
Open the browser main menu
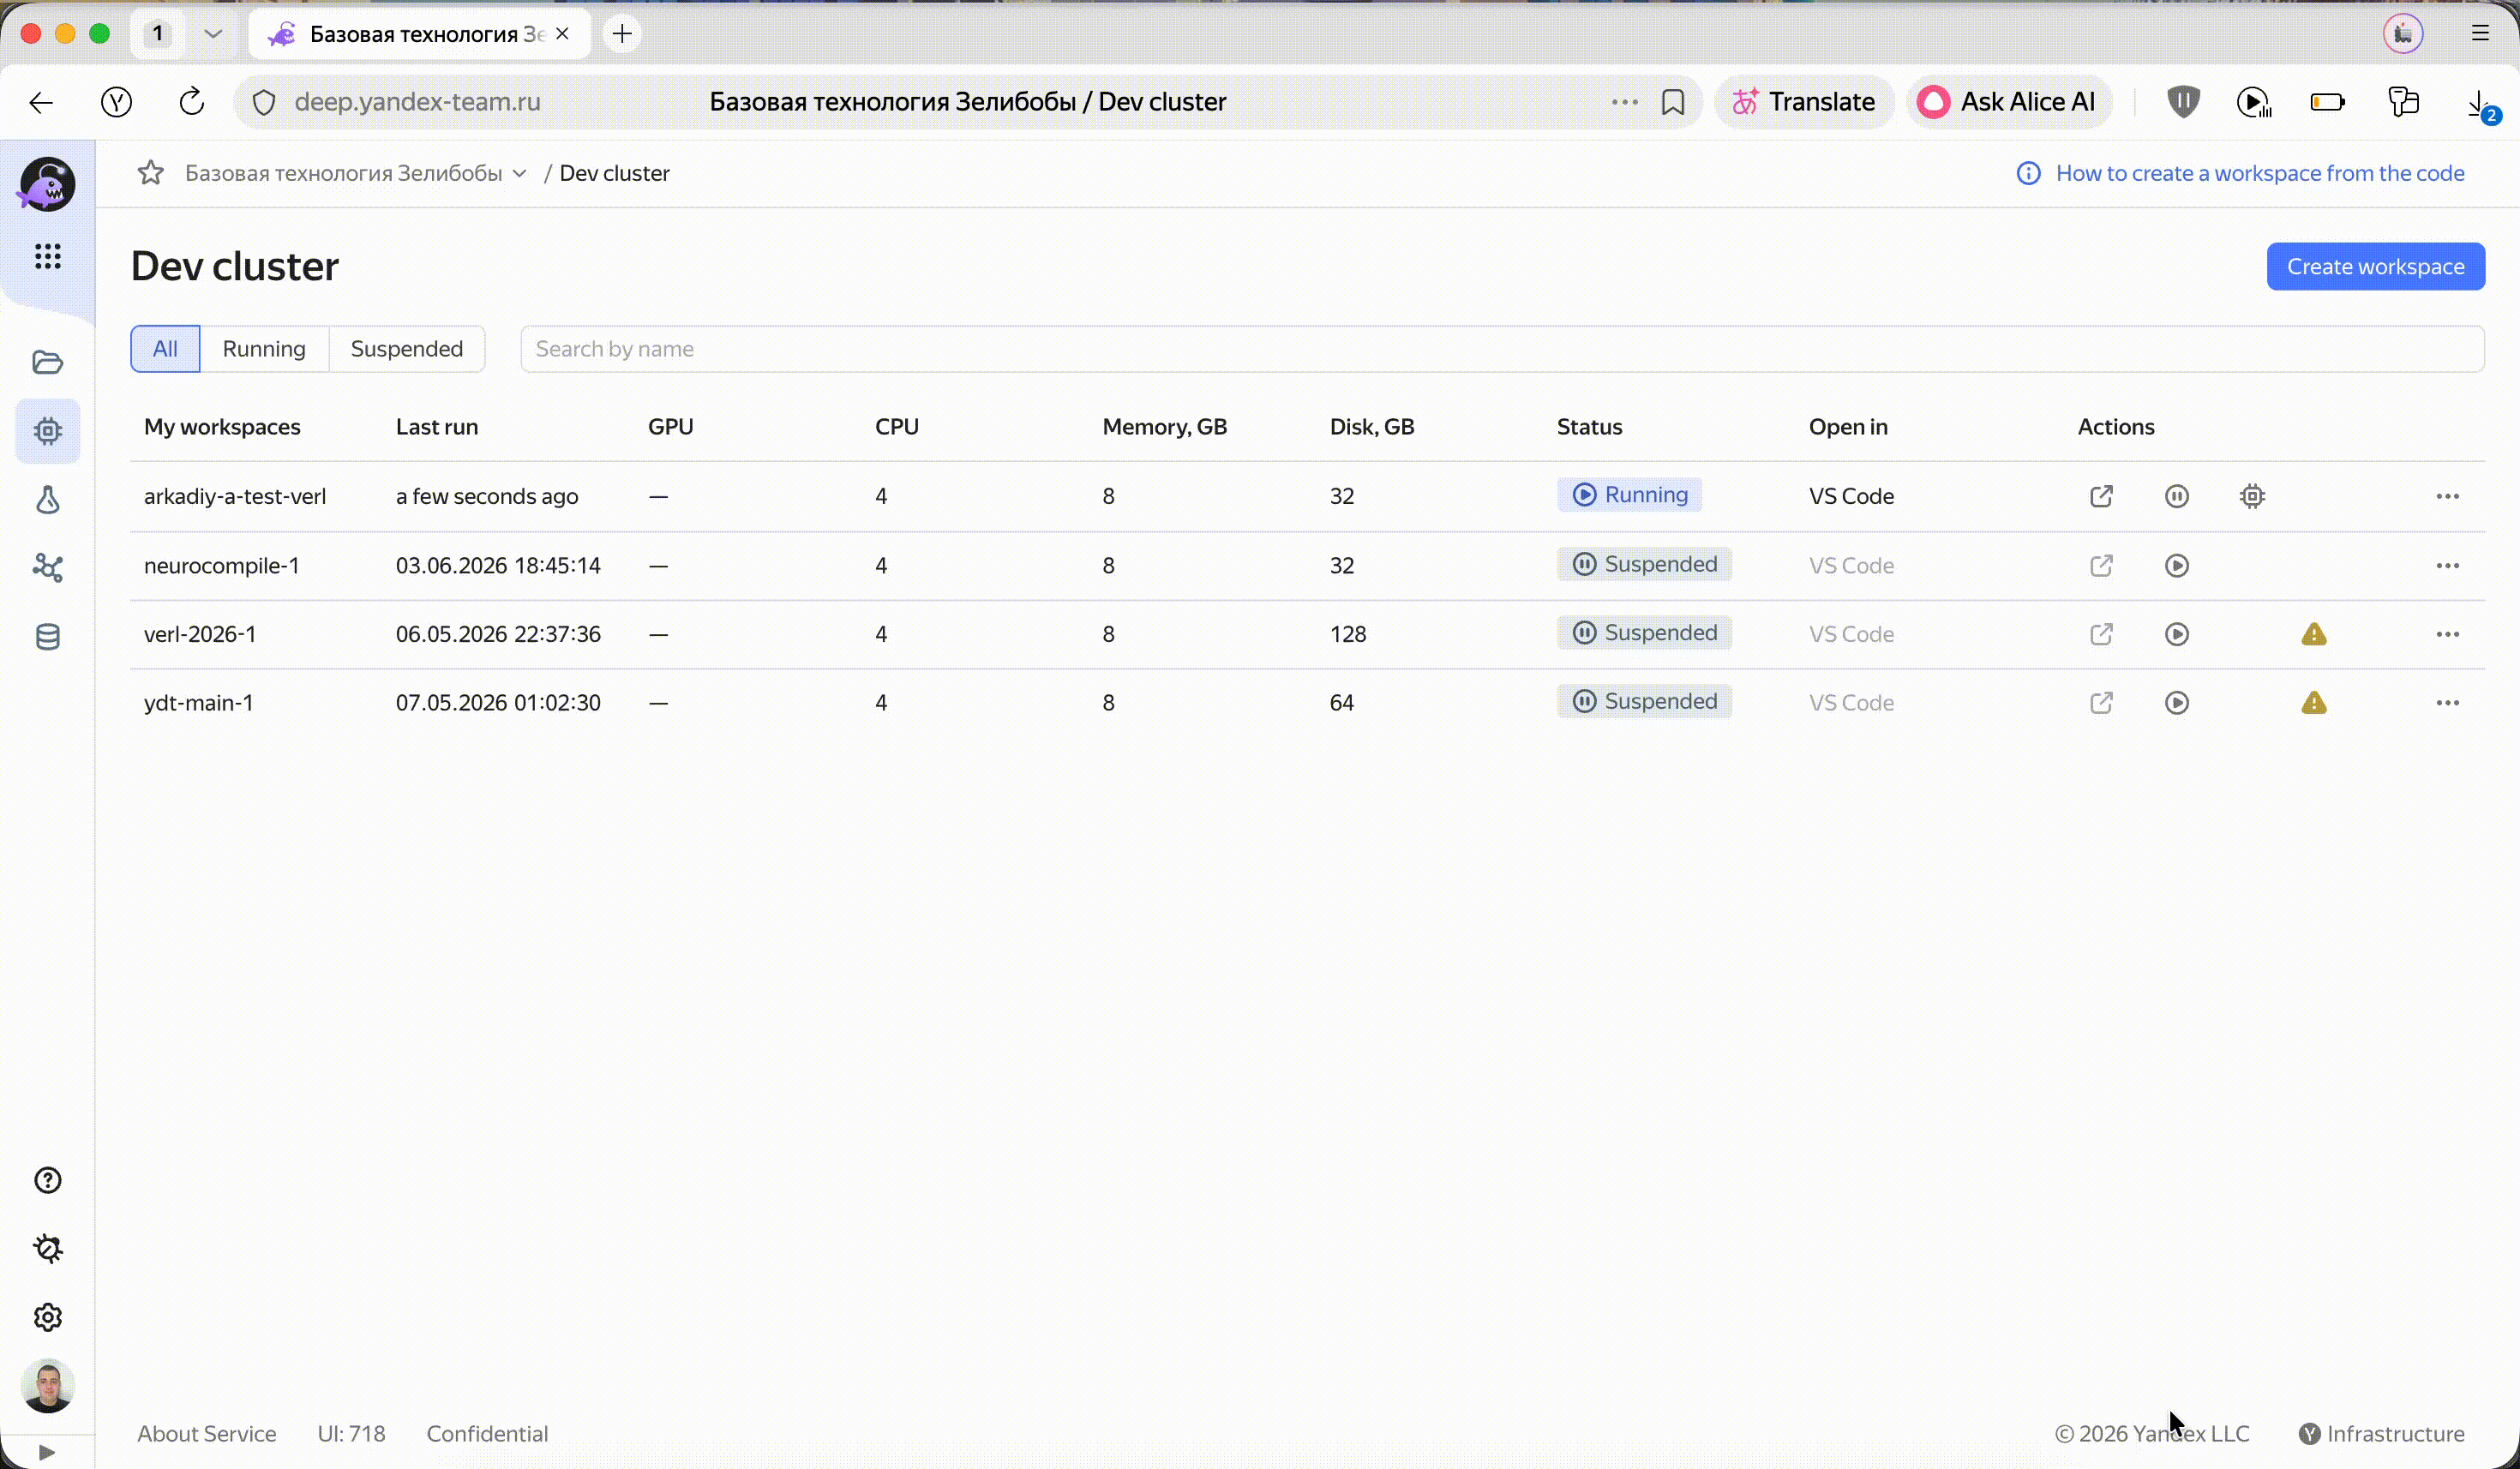[2480, 34]
